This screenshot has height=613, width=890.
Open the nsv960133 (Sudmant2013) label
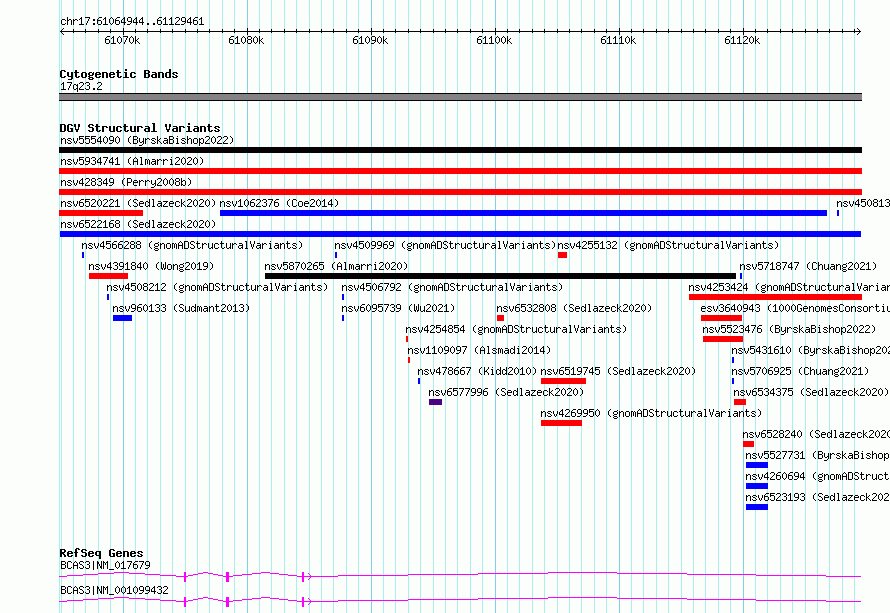click(181, 308)
